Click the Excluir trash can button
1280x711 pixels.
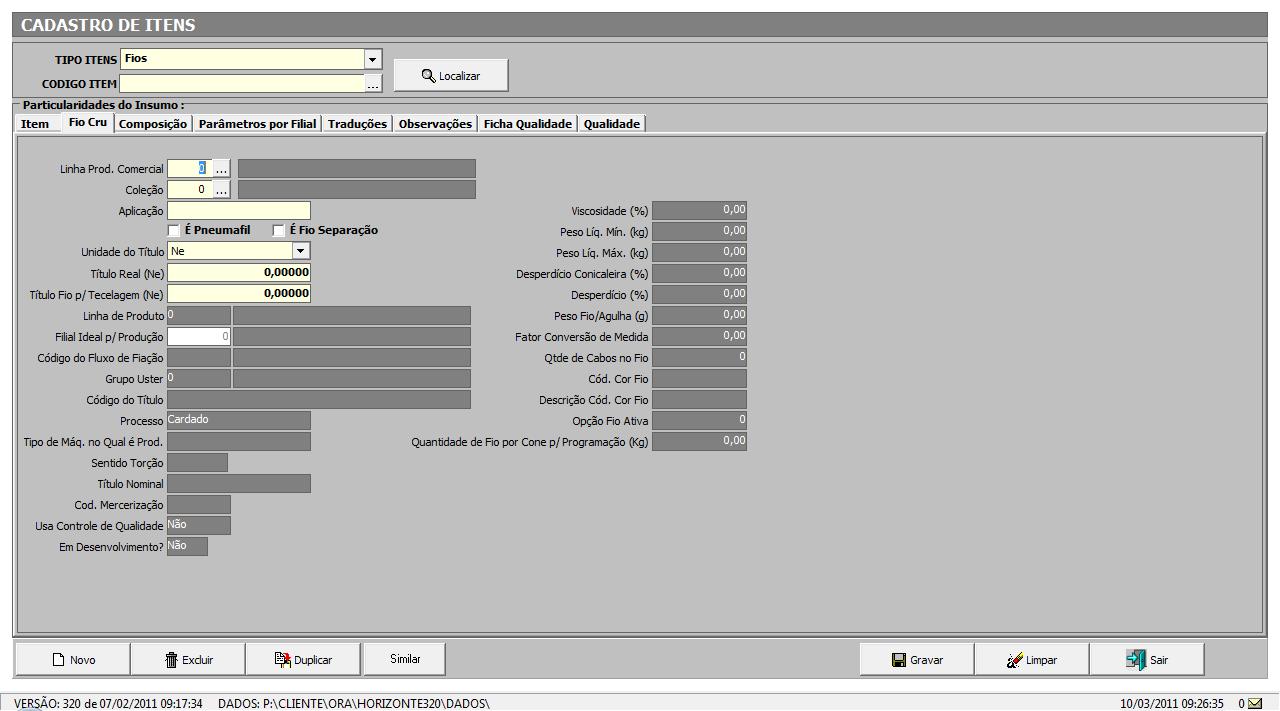188,660
